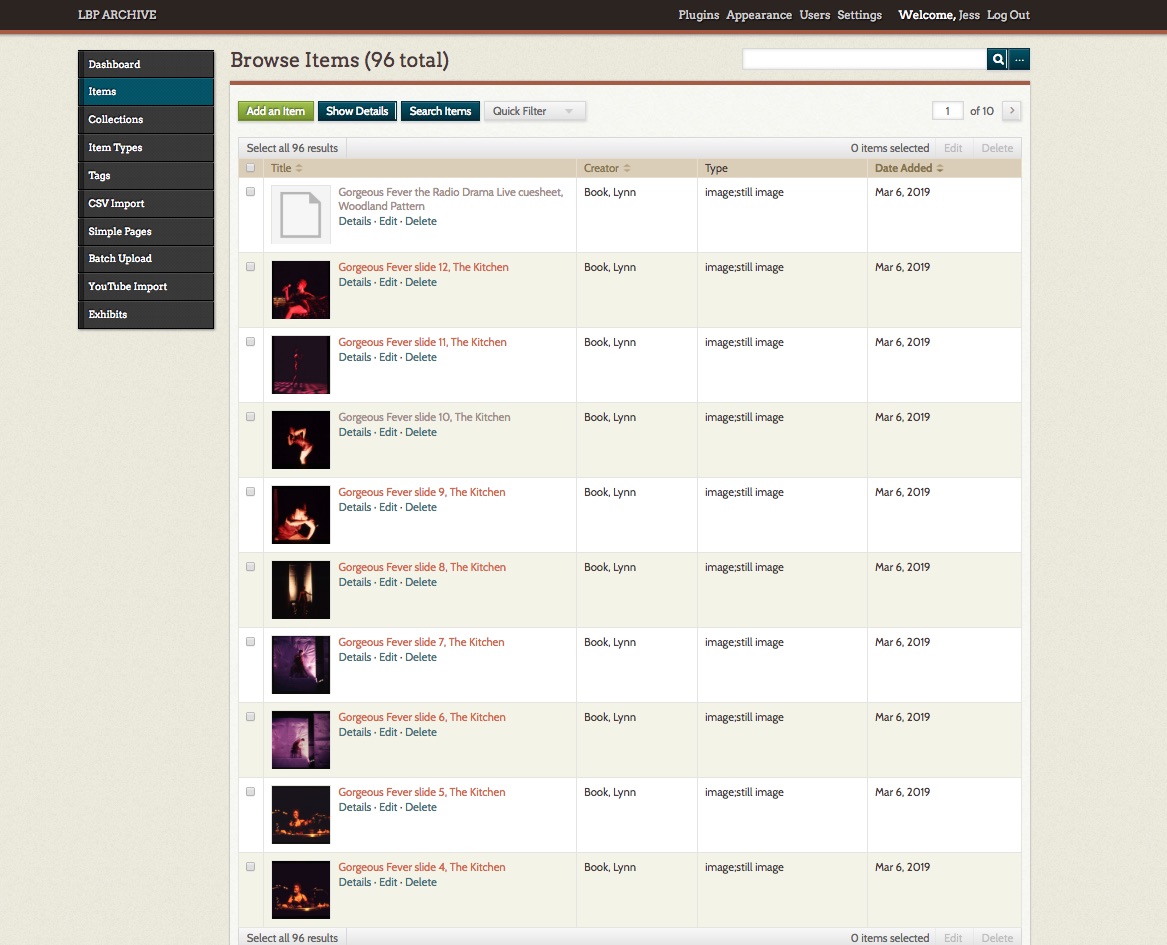Select checkbox for slide 11 item

tap(250, 342)
